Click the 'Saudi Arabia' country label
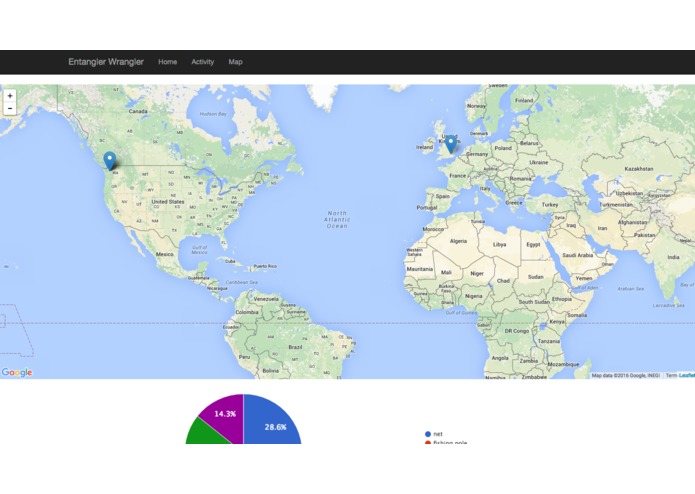Viewport: 695px width, 494px height. (x=578, y=255)
